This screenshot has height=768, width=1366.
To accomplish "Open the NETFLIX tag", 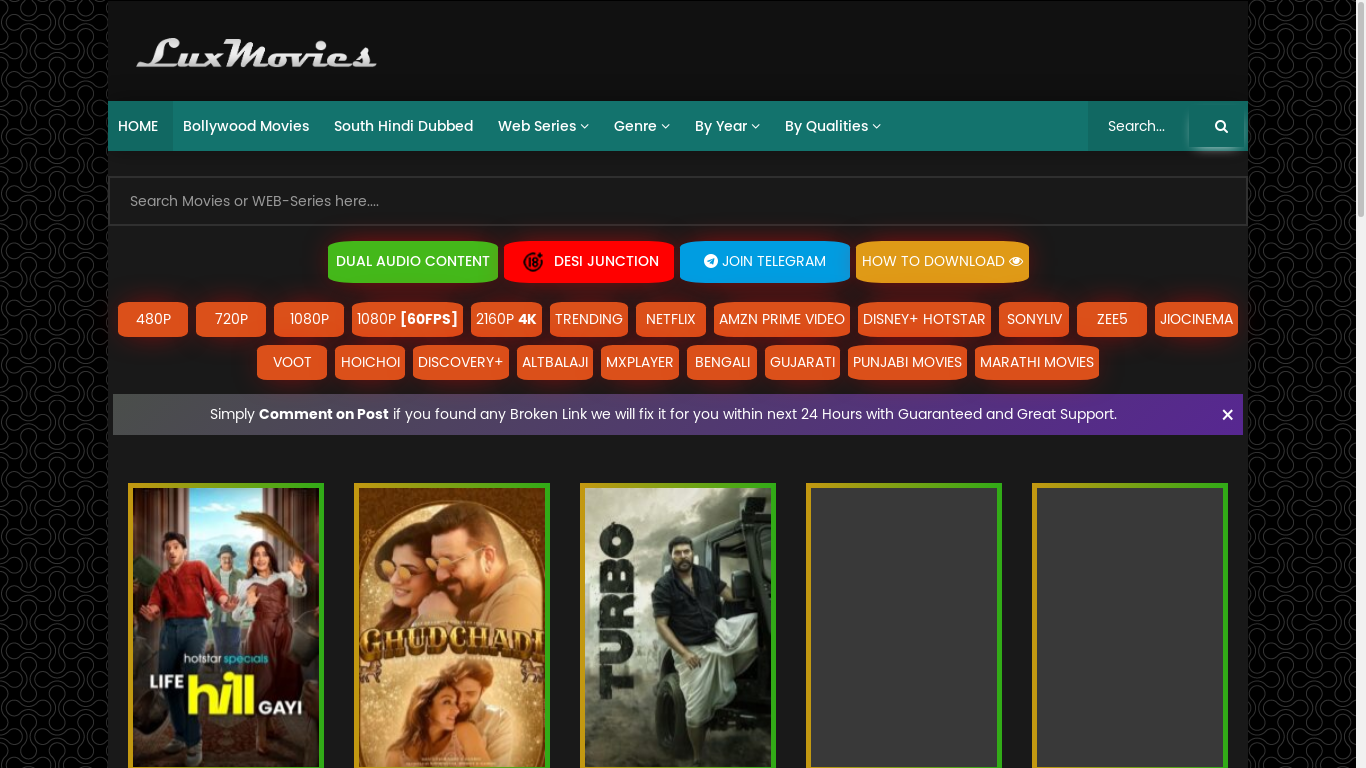I will click(671, 319).
